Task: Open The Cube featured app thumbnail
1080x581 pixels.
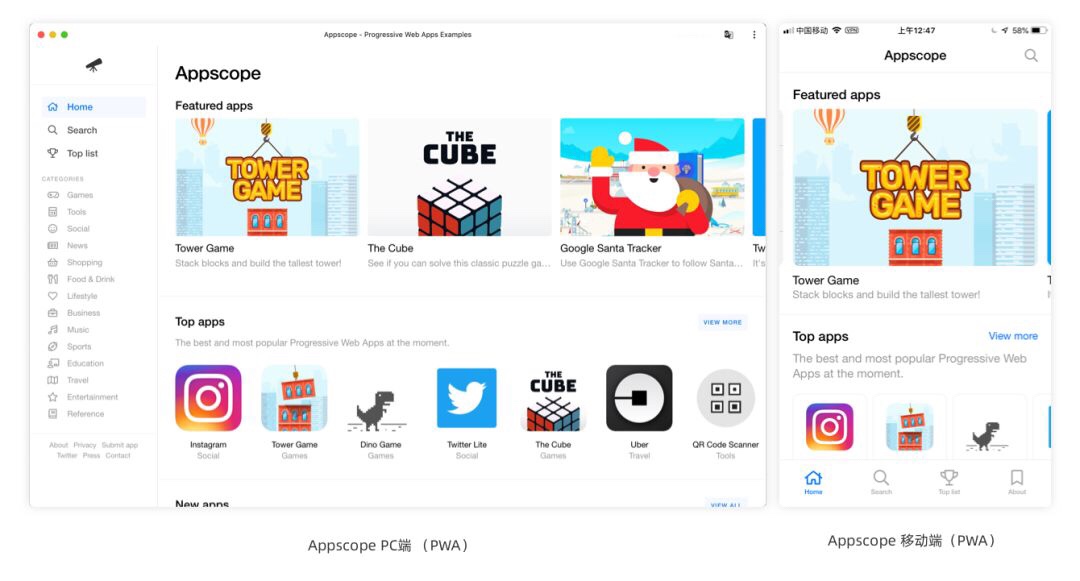Action: (459, 177)
